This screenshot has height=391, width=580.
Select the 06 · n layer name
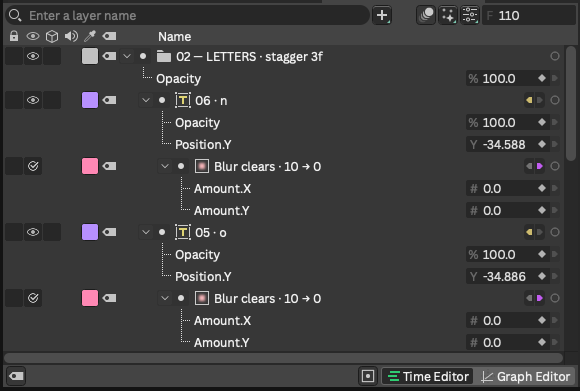211,100
